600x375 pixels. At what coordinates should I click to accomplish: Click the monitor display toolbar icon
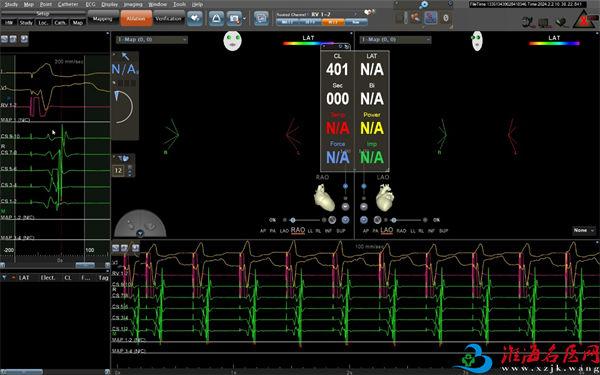pos(261,18)
